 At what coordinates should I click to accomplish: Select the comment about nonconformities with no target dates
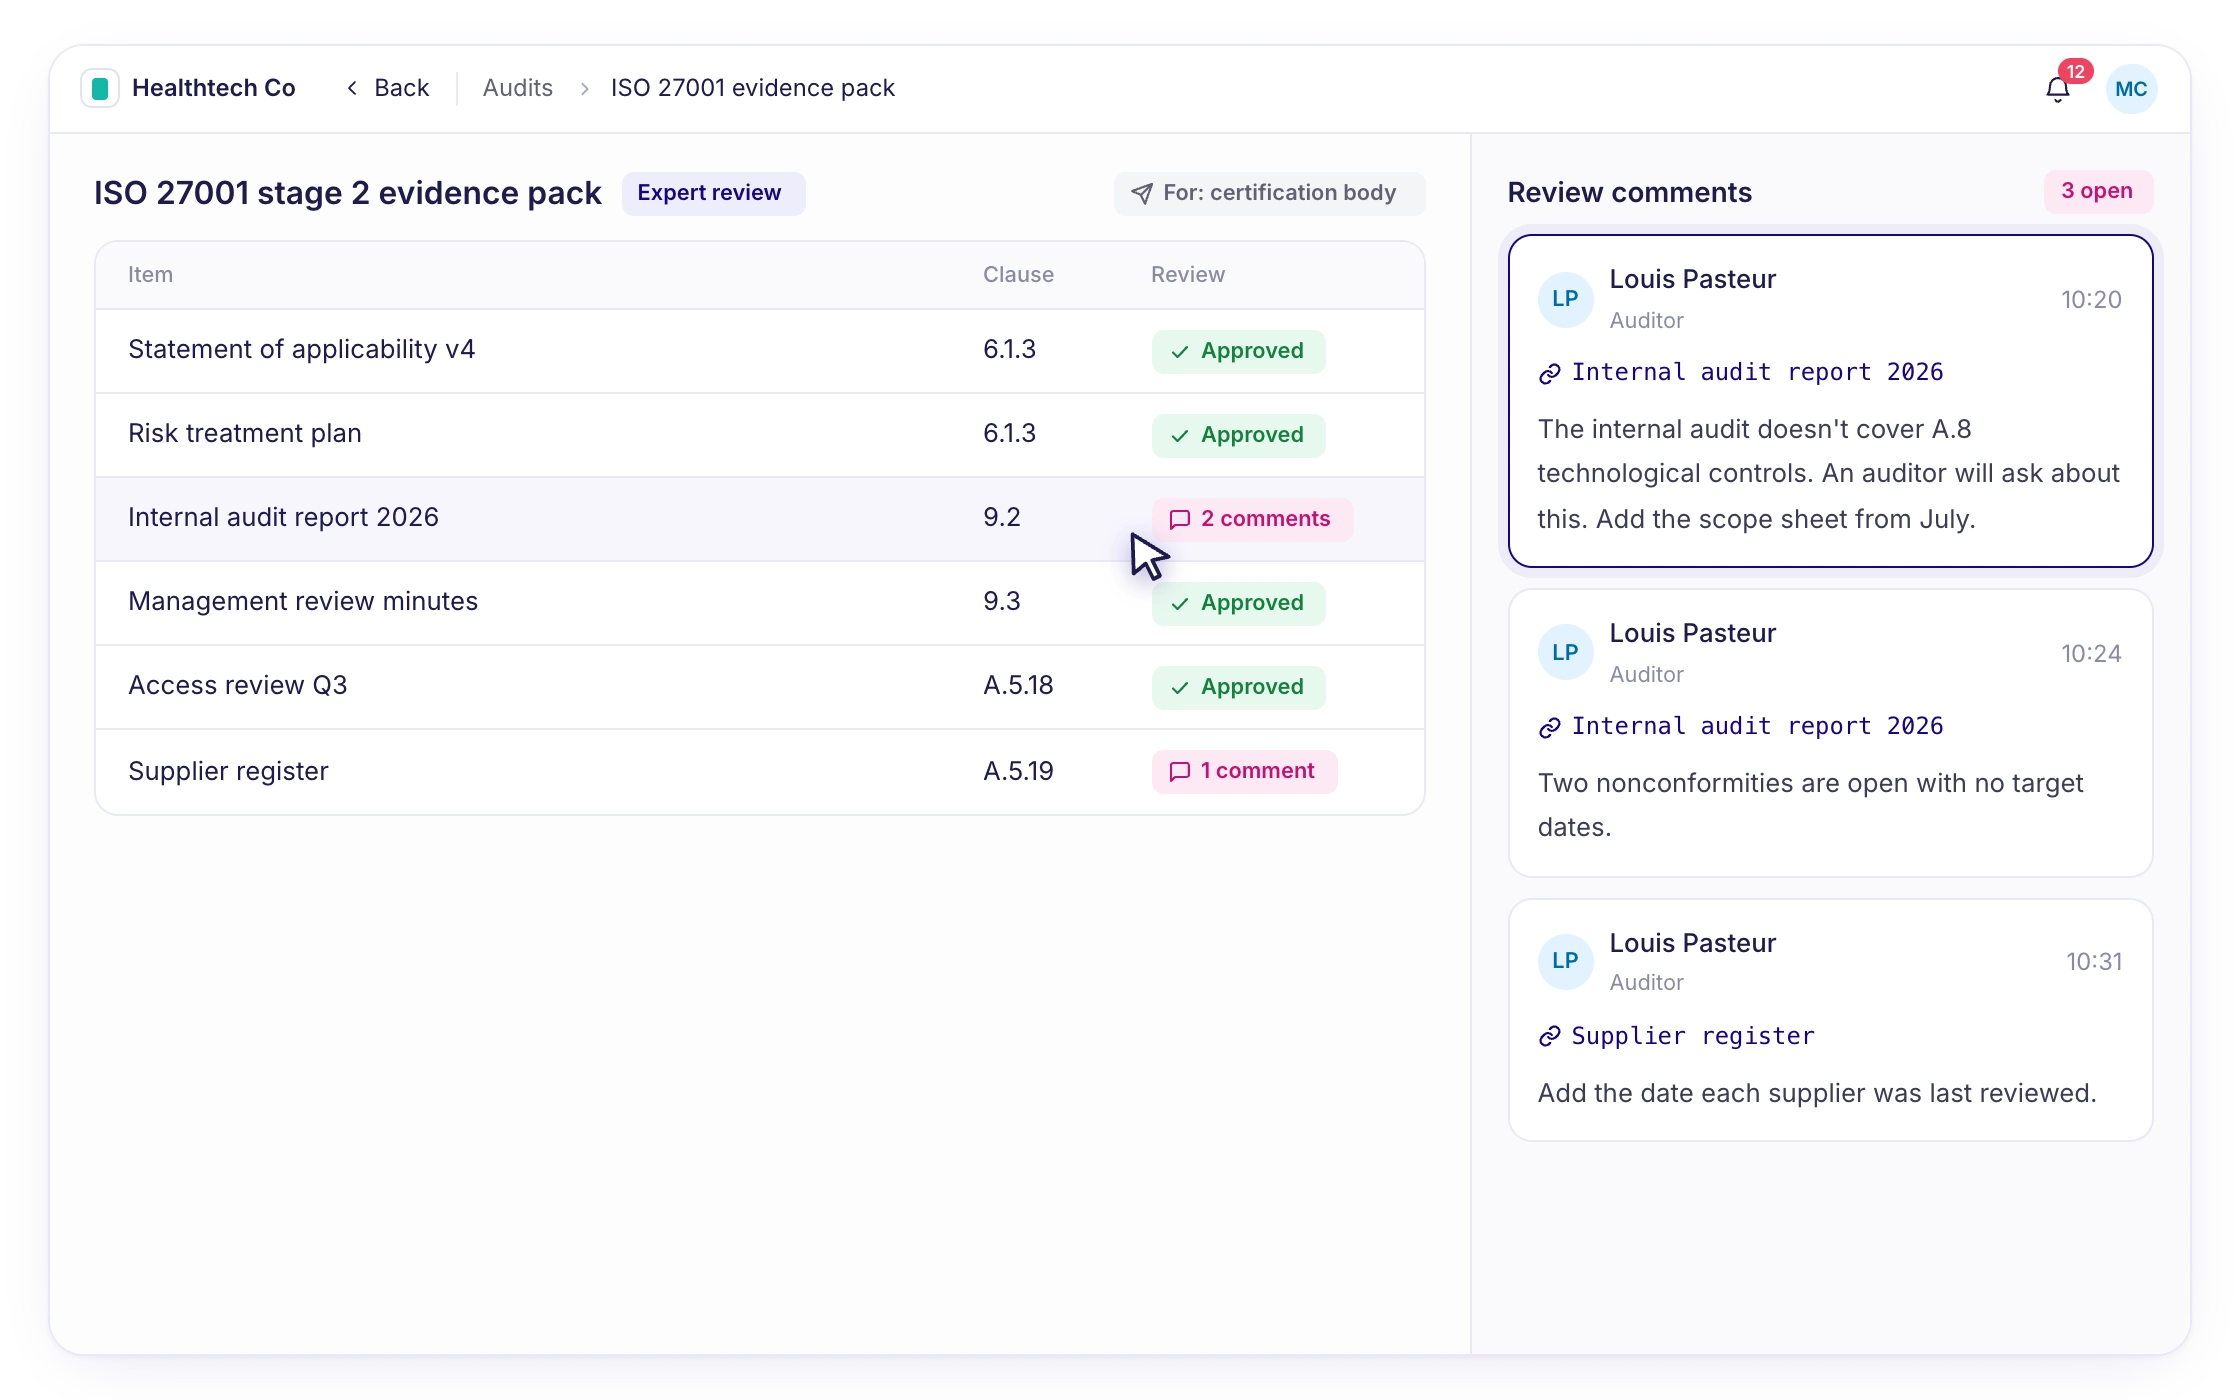(x=1830, y=733)
